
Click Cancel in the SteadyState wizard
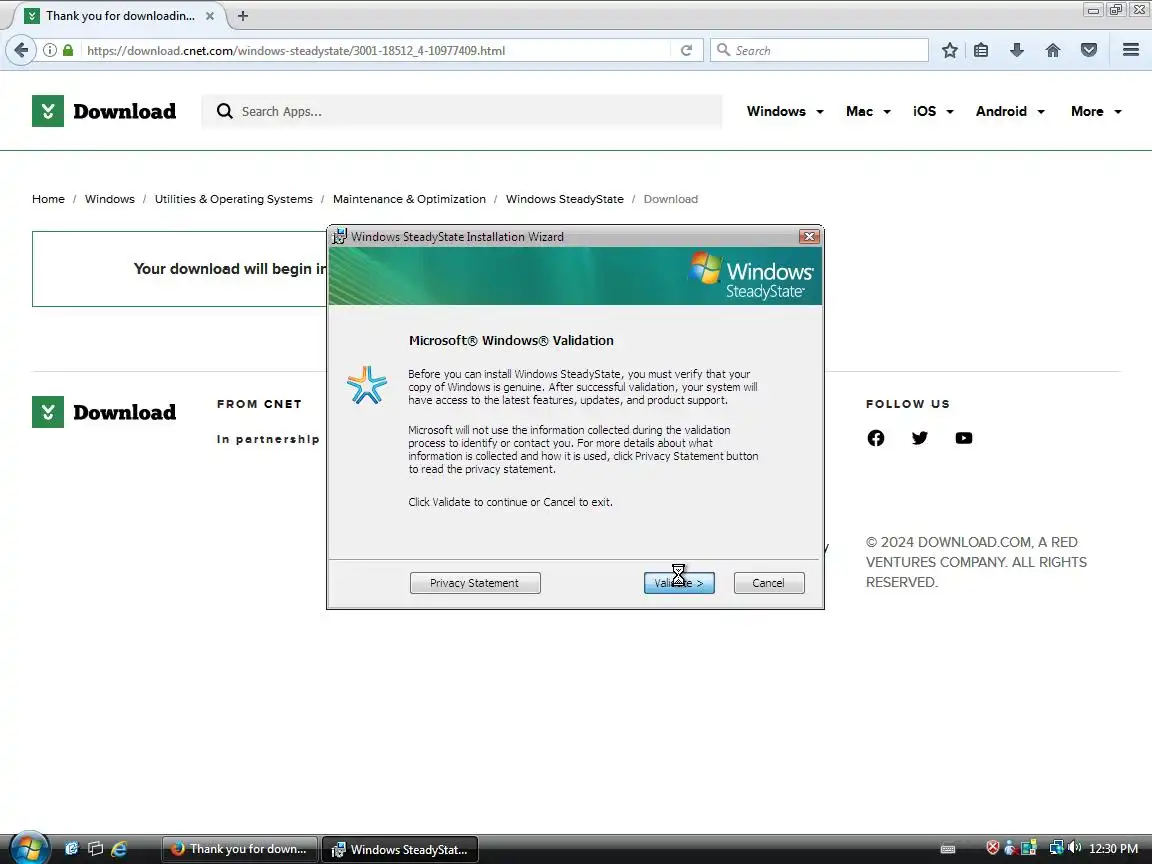(768, 583)
